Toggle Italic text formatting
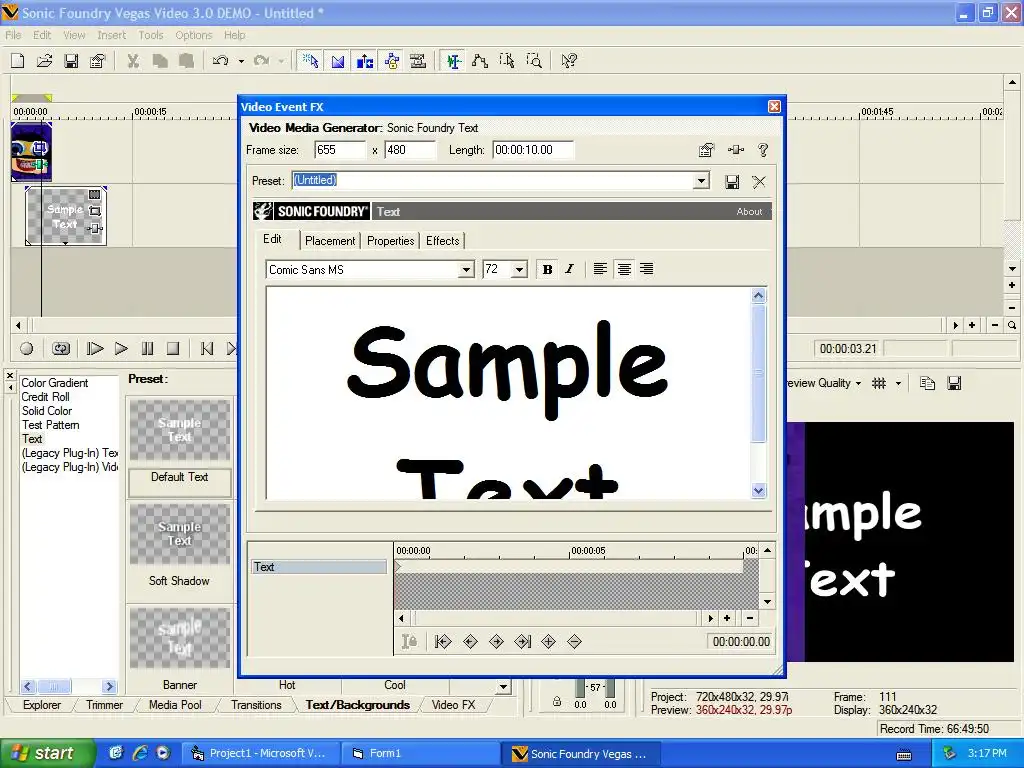The width and height of the screenshot is (1024, 768). point(569,269)
